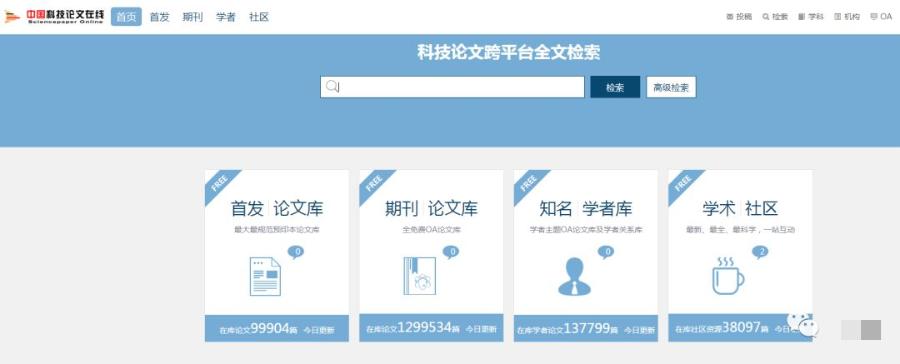Screen dimensions: 900x364
Task: Click the magnifier icon in search box
Action: [x=332, y=87]
